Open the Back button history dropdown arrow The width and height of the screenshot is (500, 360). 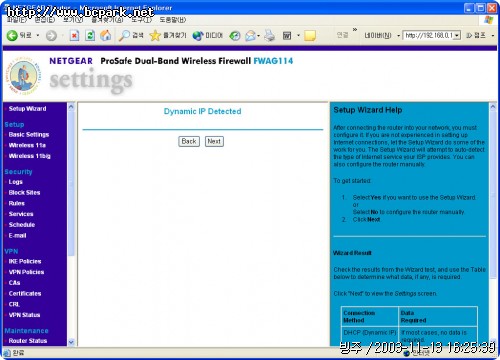click(38, 35)
